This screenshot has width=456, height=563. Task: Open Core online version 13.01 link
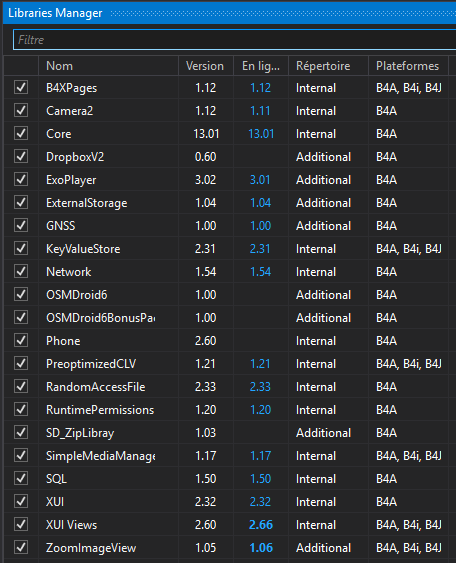[x=261, y=134]
